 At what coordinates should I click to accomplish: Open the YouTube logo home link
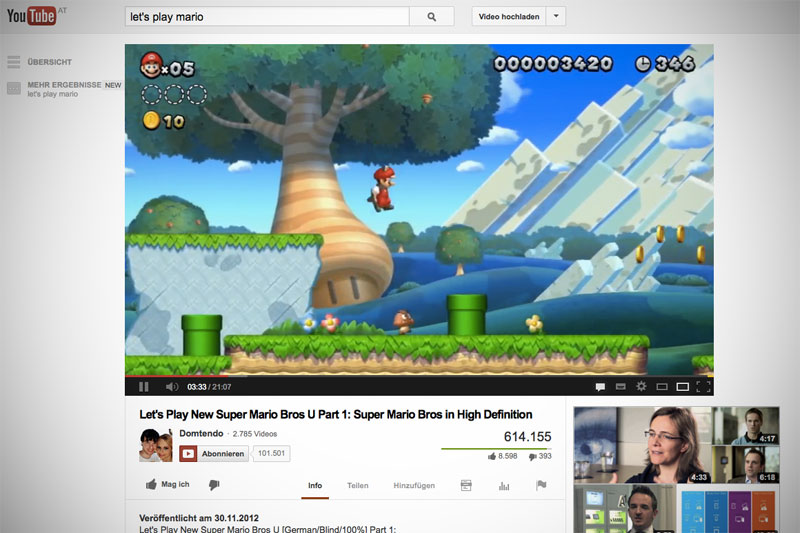pos(31,16)
